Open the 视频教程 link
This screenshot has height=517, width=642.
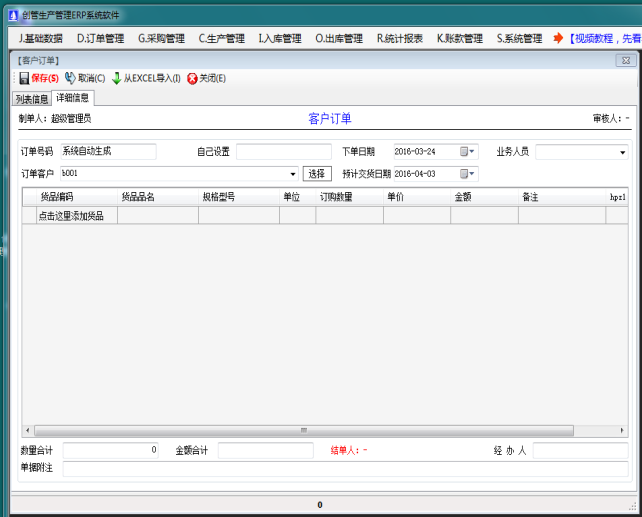tap(604, 39)
